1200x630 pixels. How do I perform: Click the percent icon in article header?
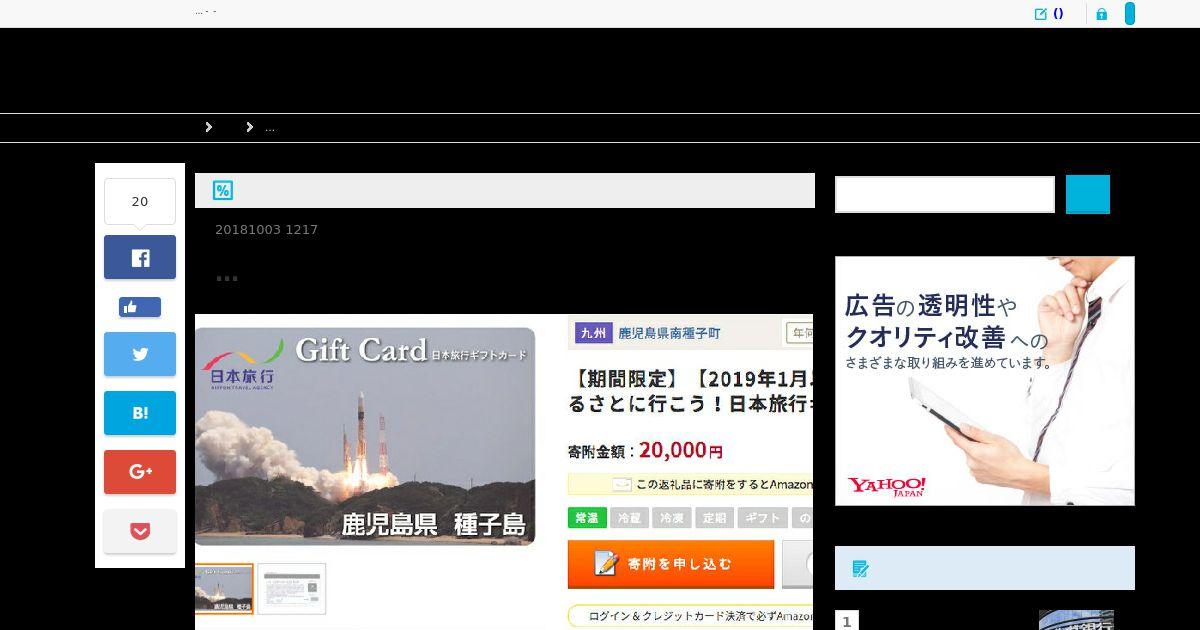(222, 190)
